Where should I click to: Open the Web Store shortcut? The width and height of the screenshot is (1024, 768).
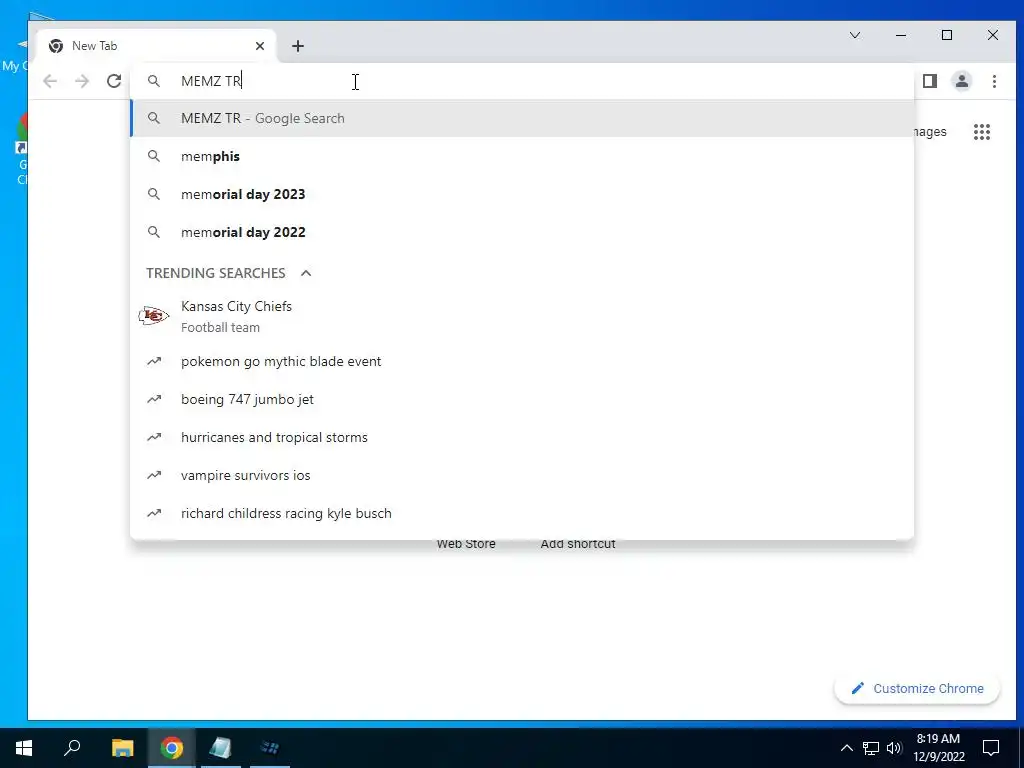[x=466, y=543]
